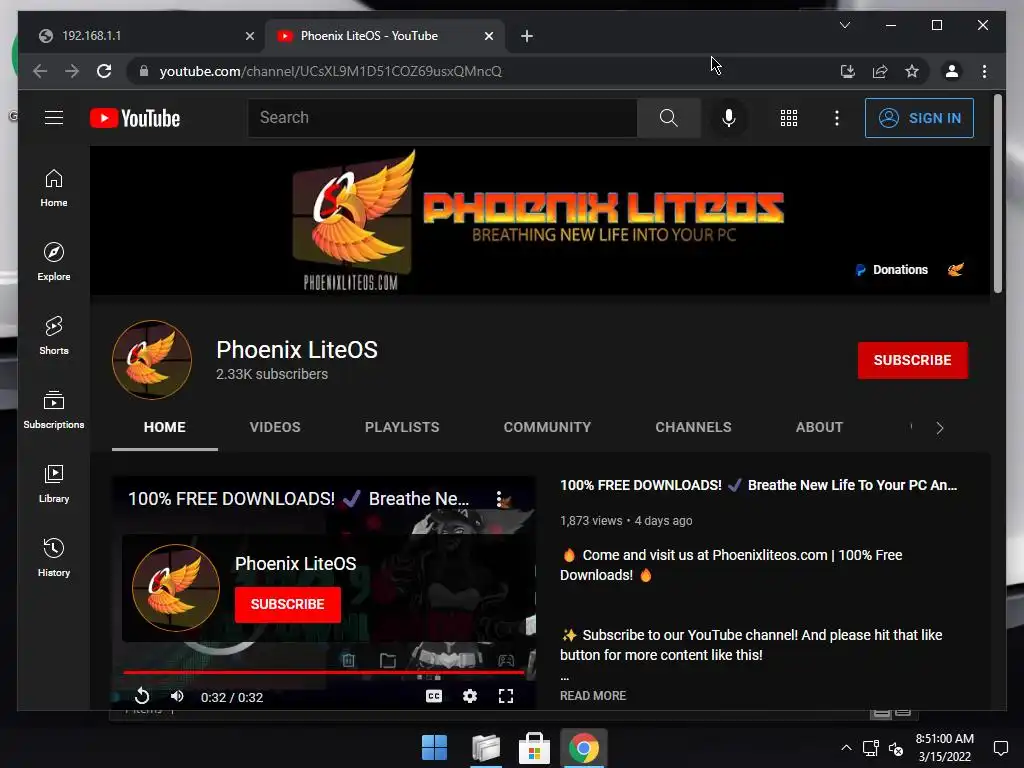
Task: Open YouTube settings three-dot menu
Action: click(837, 118)
